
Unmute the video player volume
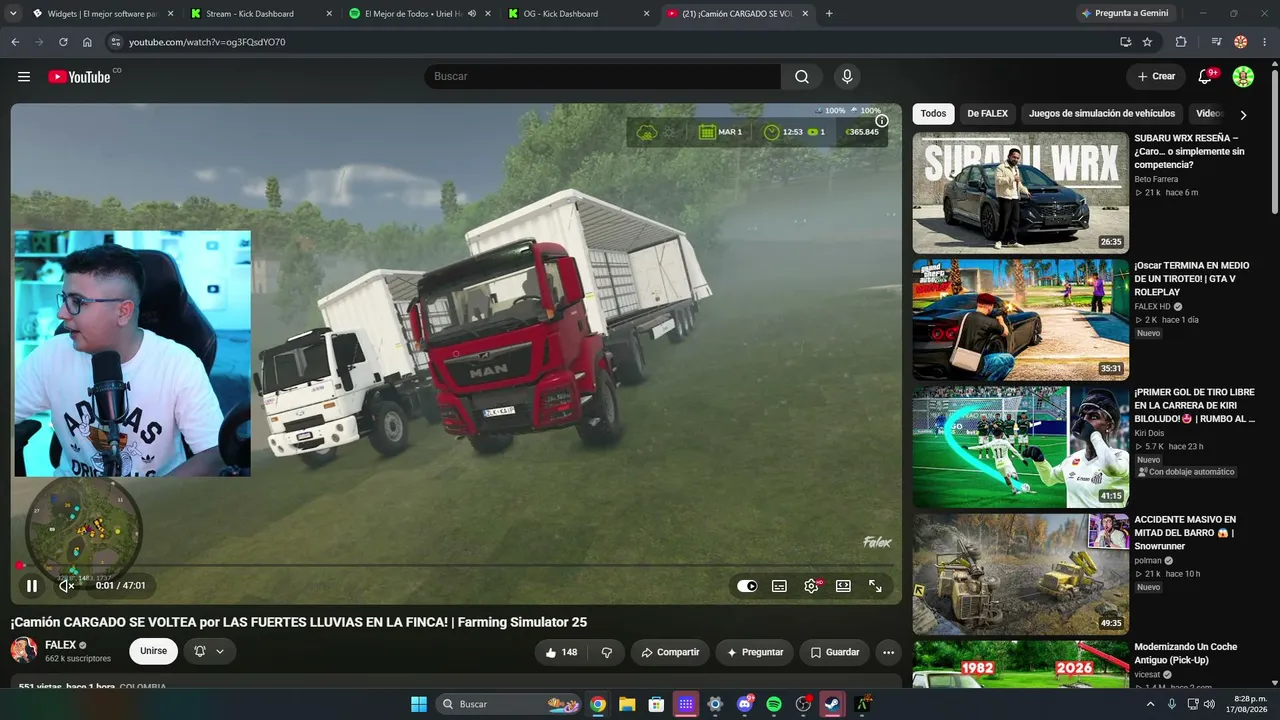pos(67,586)
